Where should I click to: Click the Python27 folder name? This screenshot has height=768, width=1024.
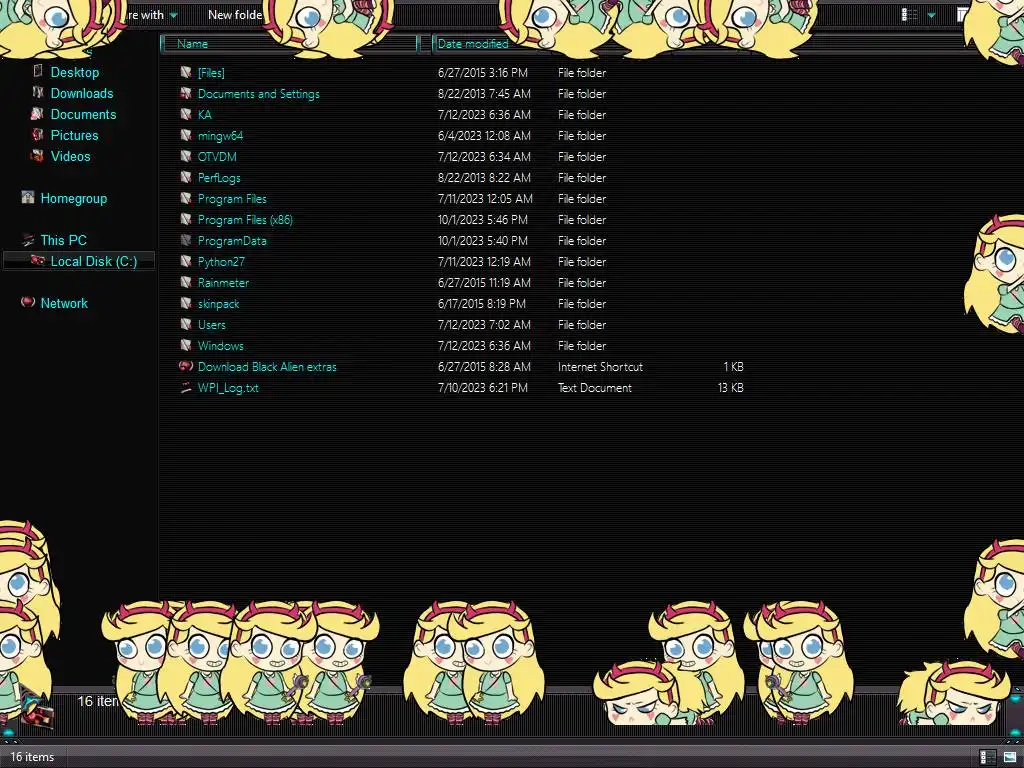(x=221, y=261)
